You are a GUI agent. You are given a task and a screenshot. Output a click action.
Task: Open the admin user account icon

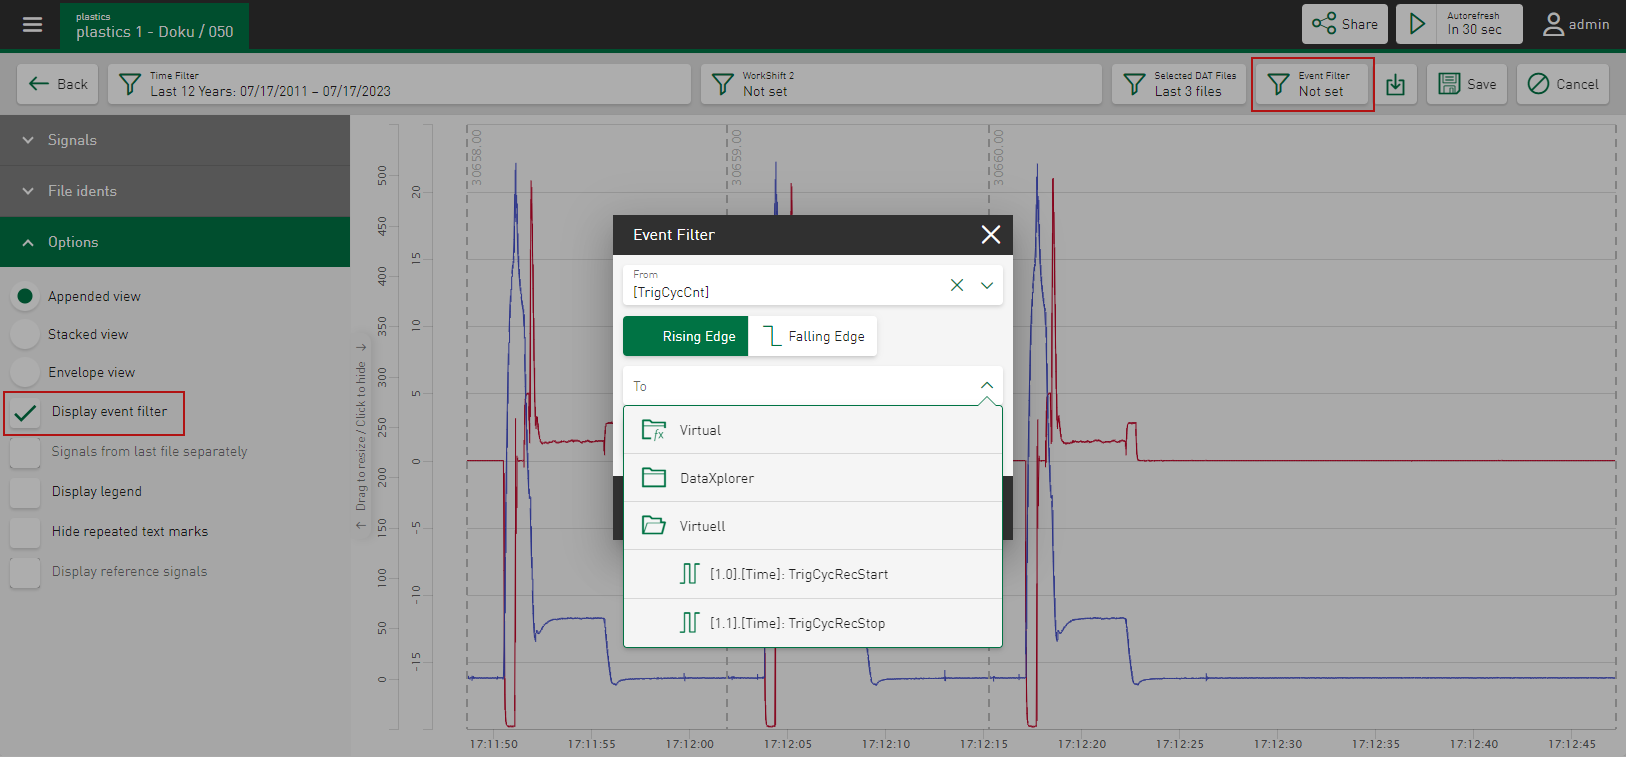[x=1552, y=24]
